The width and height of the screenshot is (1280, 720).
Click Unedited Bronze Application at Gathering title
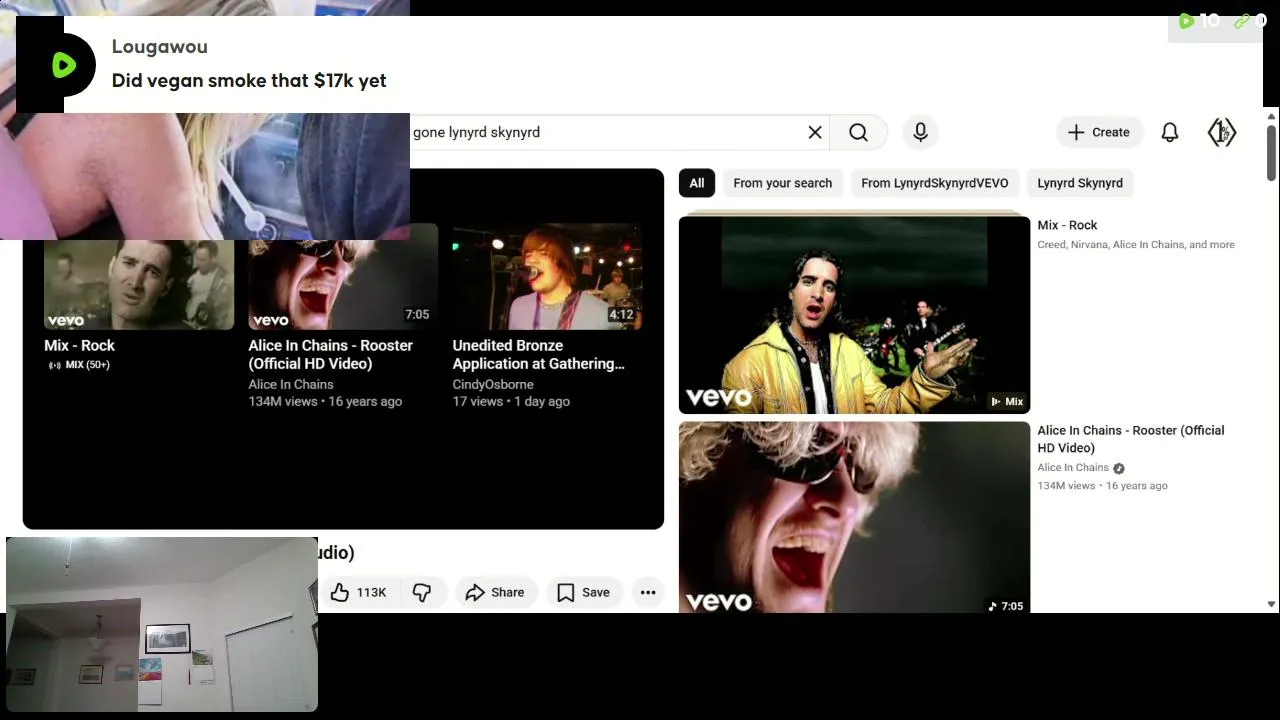[539, 354]
